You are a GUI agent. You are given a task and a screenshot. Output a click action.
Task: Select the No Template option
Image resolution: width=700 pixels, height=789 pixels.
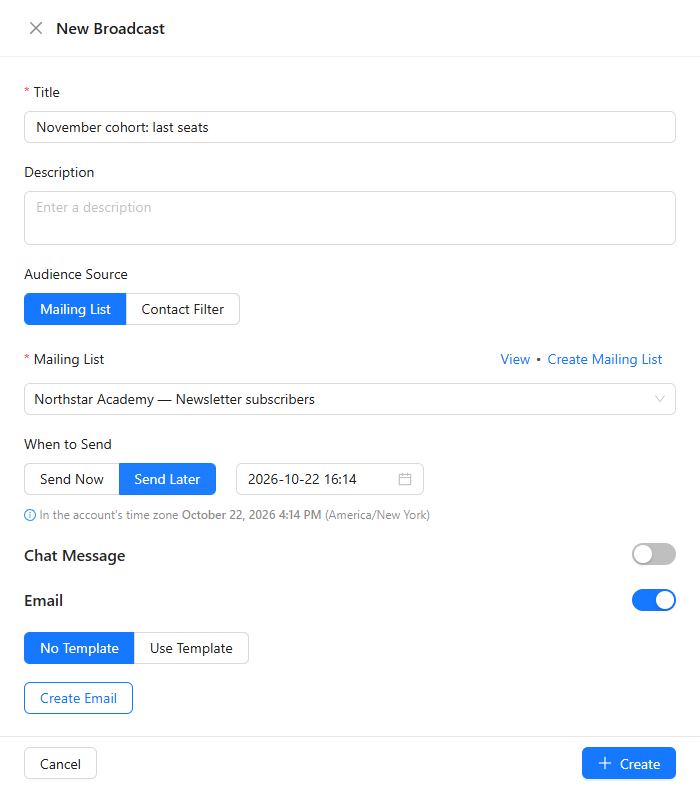click(79, 648)
